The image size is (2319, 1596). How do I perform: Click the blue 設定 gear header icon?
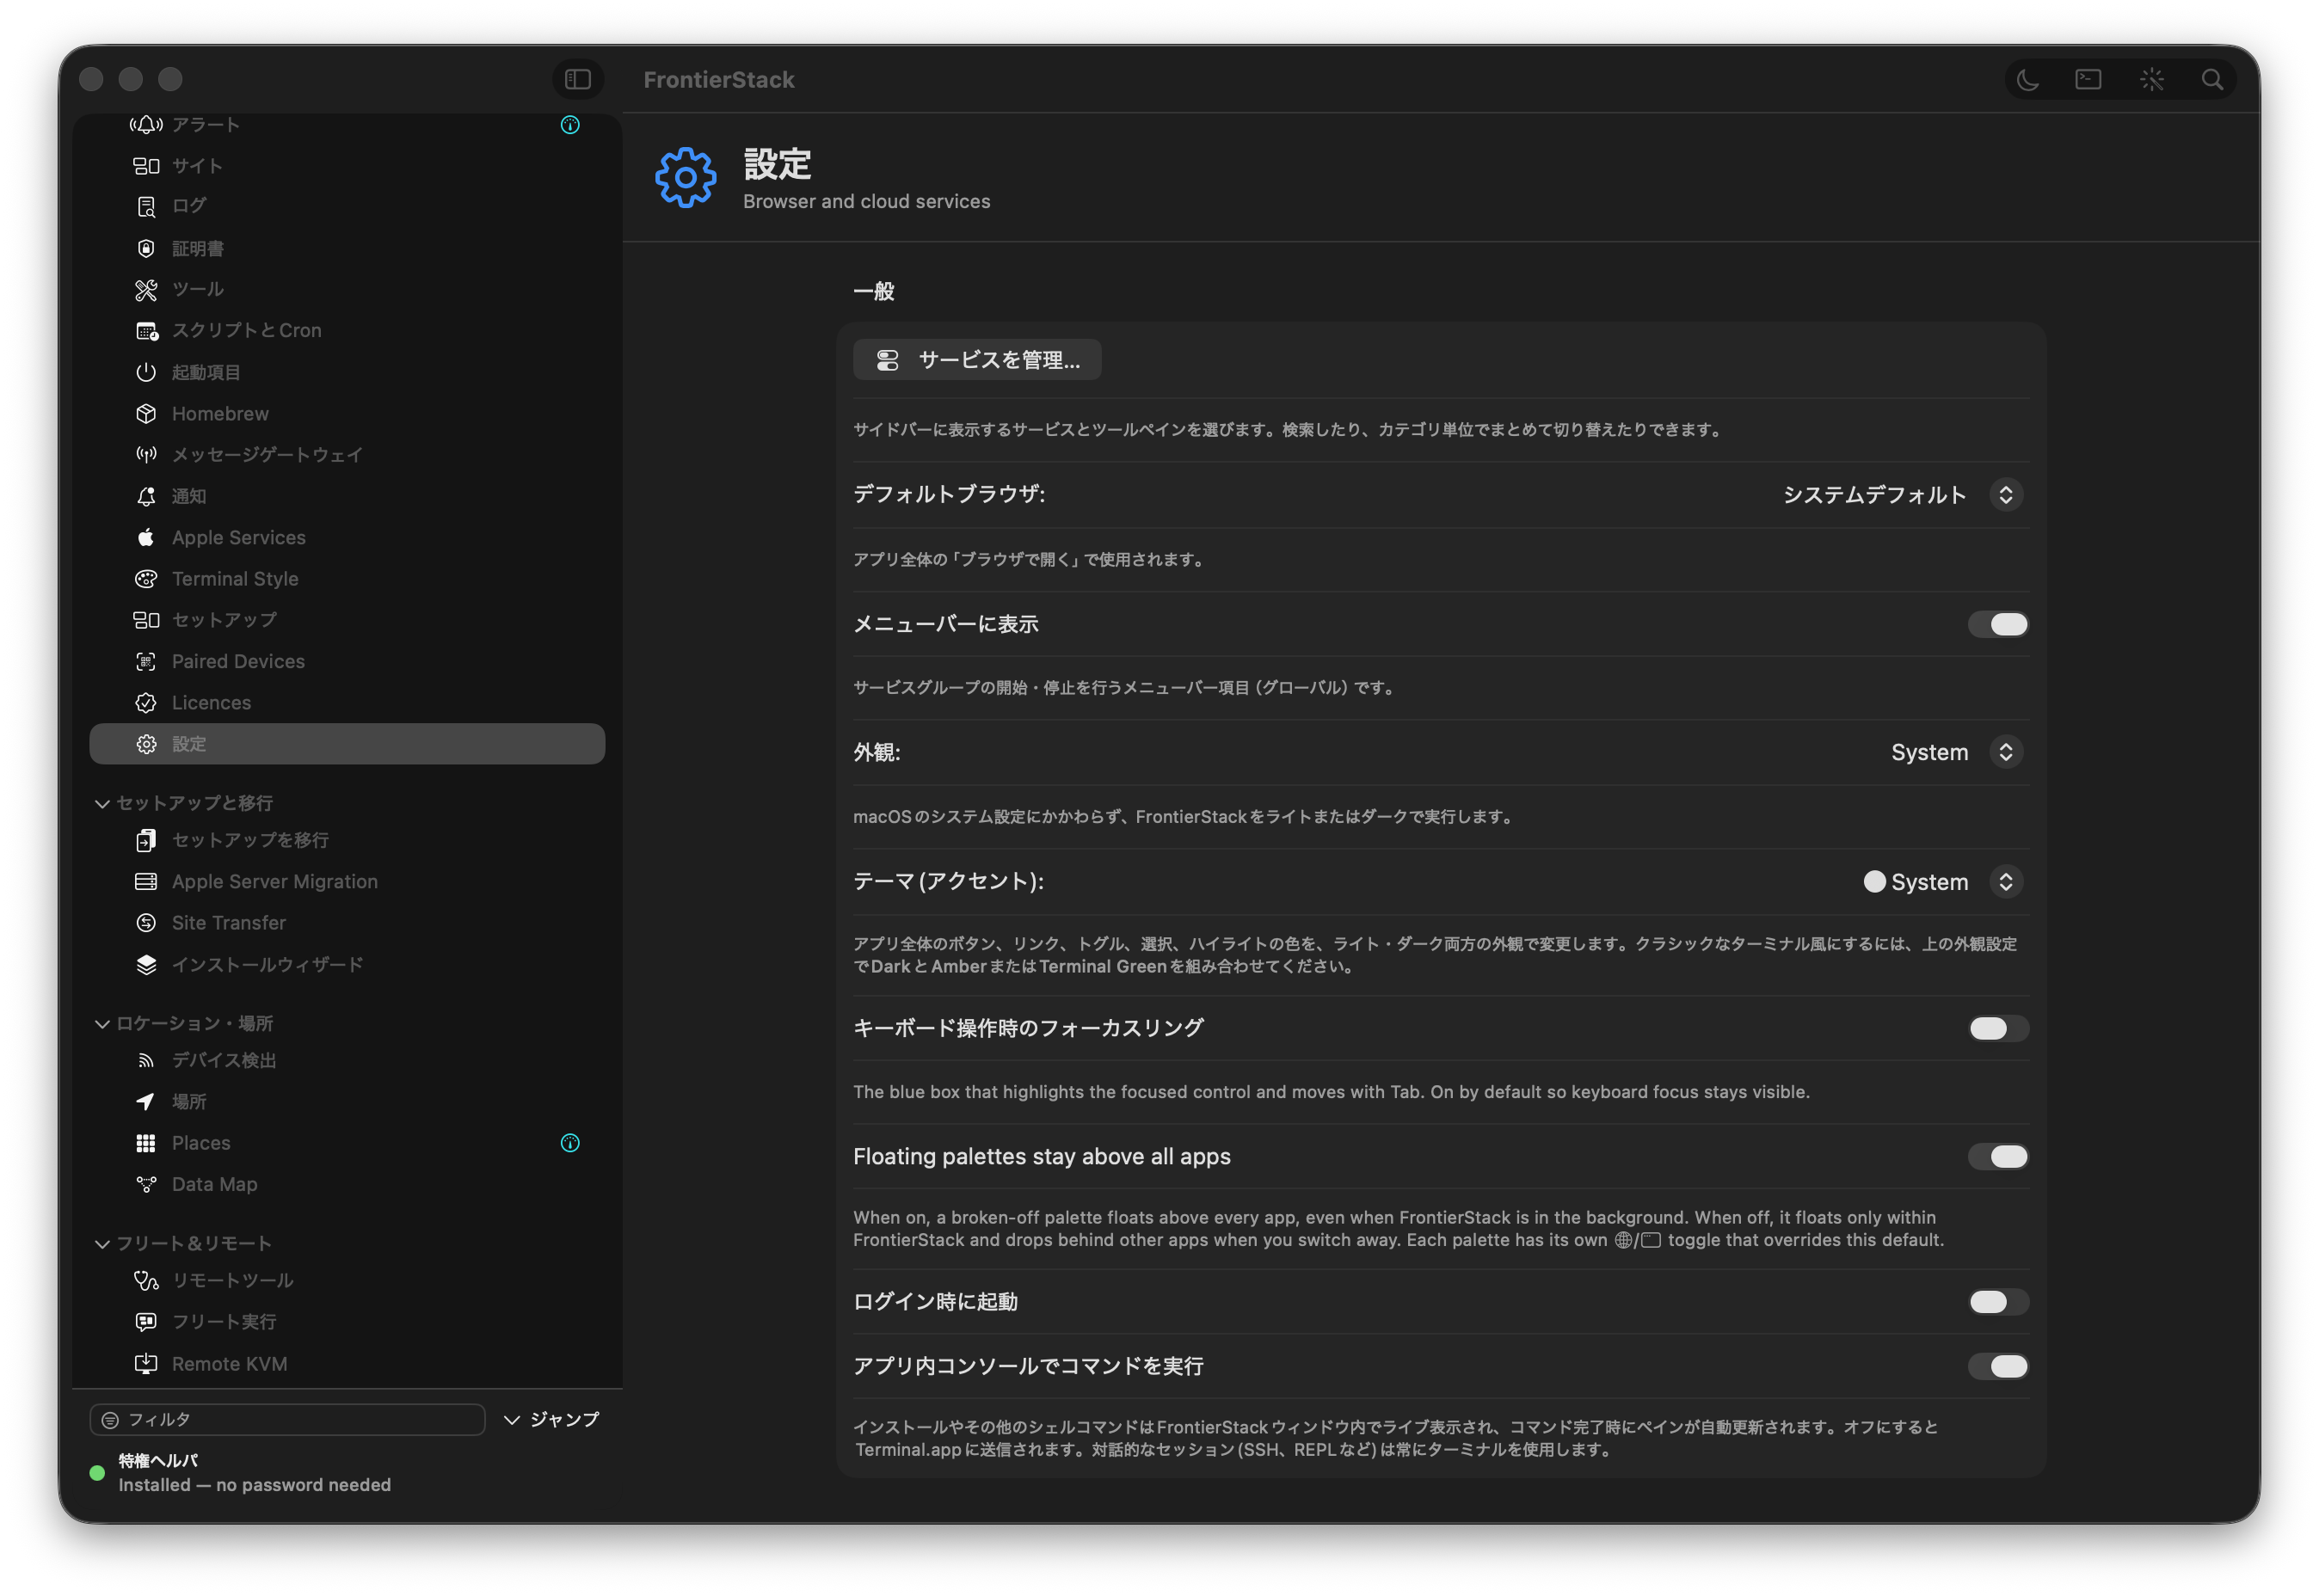point(685,178)
